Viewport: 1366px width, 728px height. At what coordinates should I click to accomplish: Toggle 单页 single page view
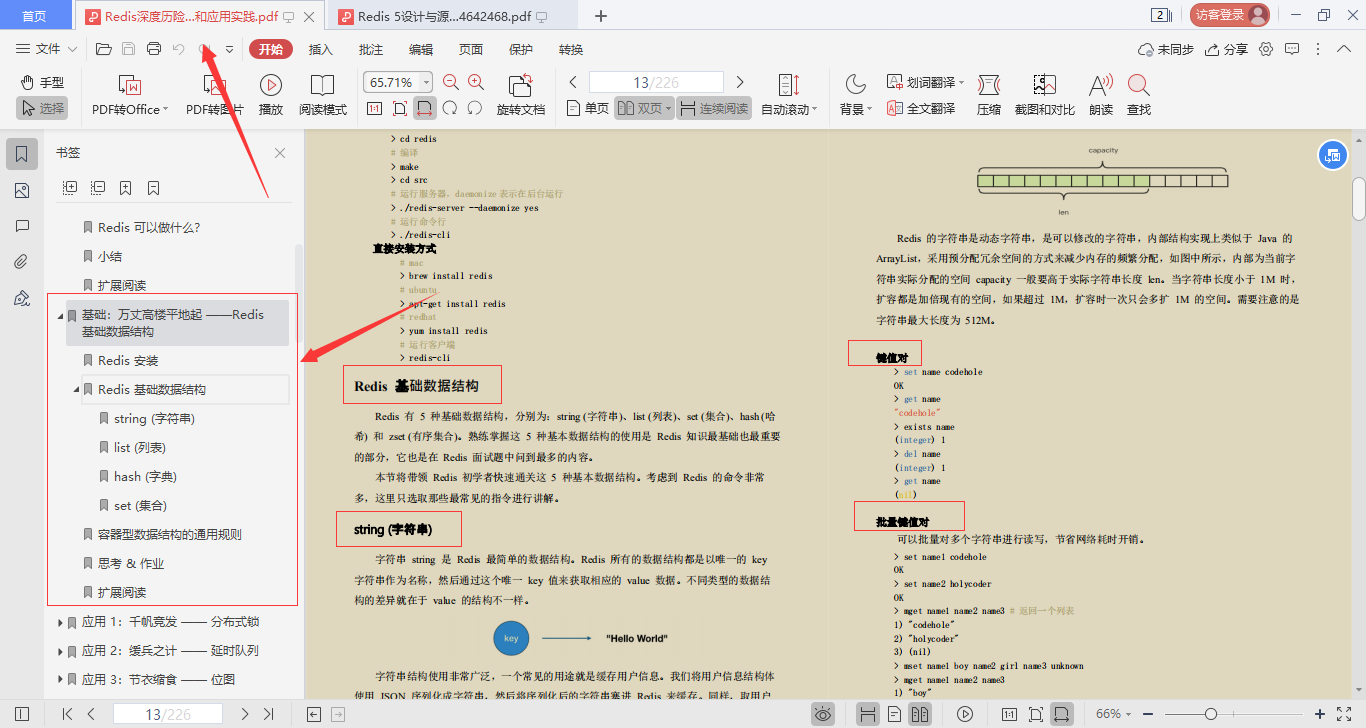588,108
